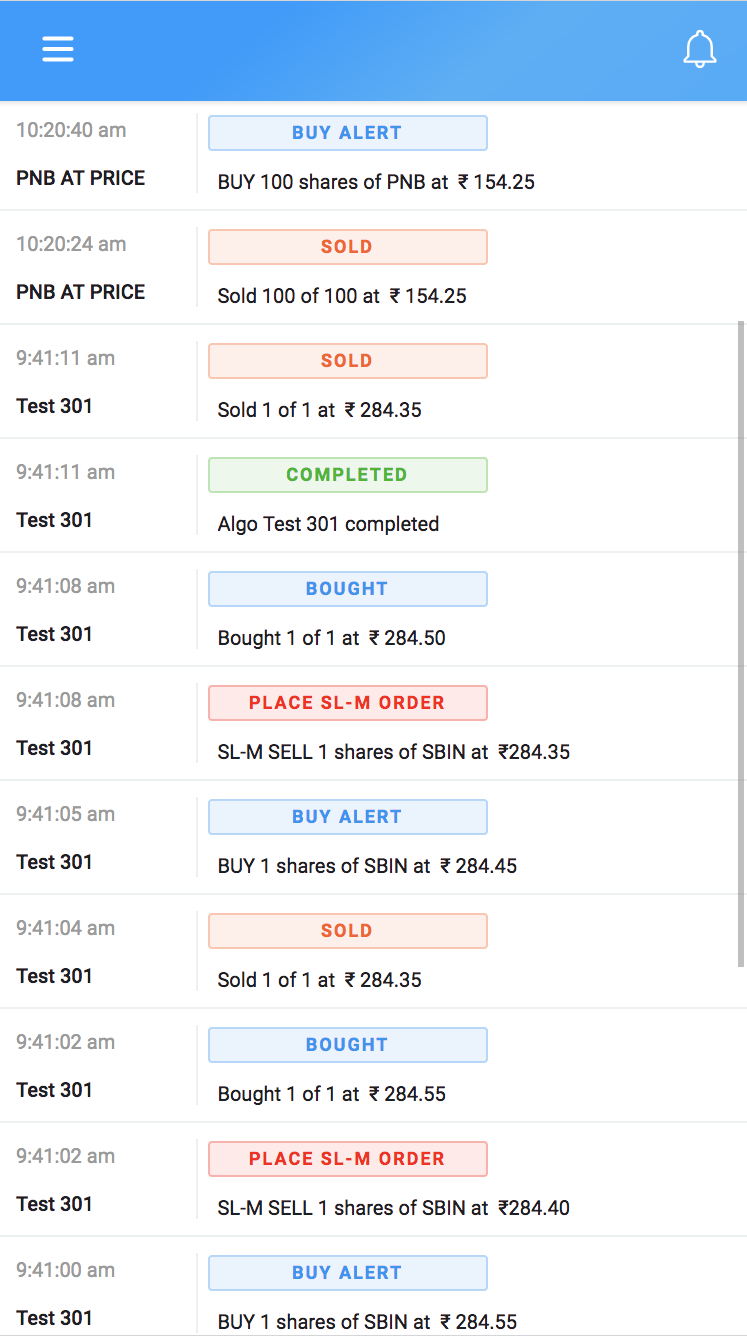The height and width of the screenshot is (1336, 747).
Task: Select 'BUY 100 shares of PNB' entry
Action: click(376, 182)
